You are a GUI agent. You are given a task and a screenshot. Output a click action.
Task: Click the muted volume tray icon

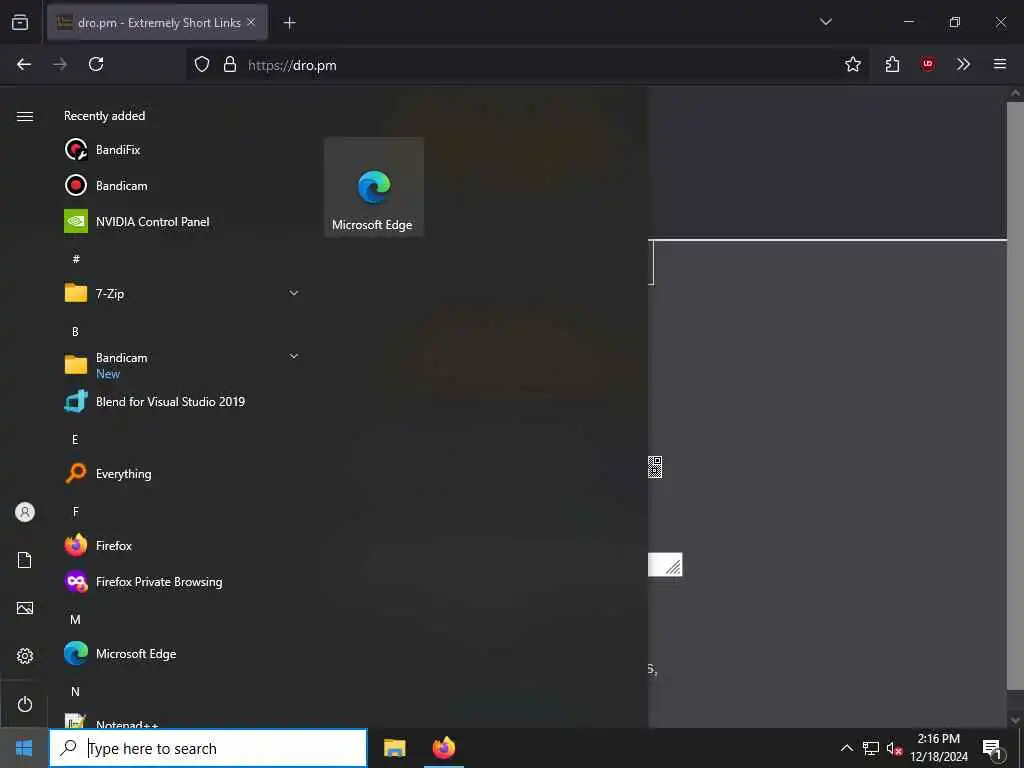point(894,748)
